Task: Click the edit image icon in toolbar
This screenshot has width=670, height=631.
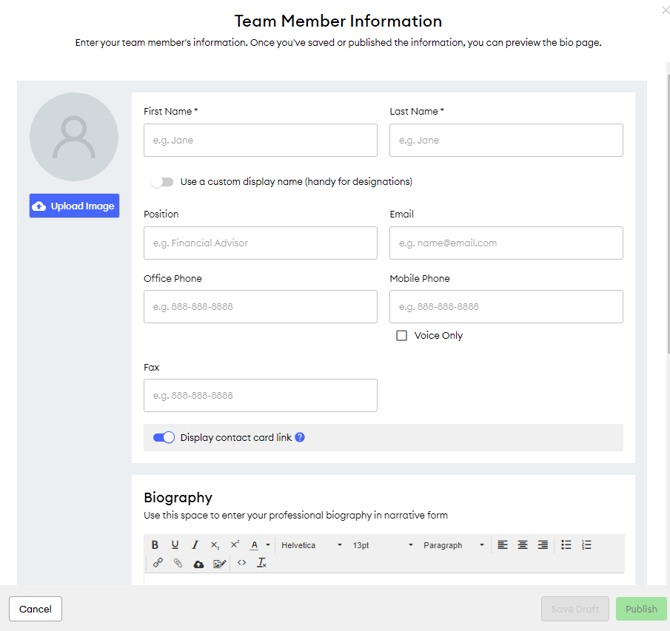Action: click(x=219, y=564)
